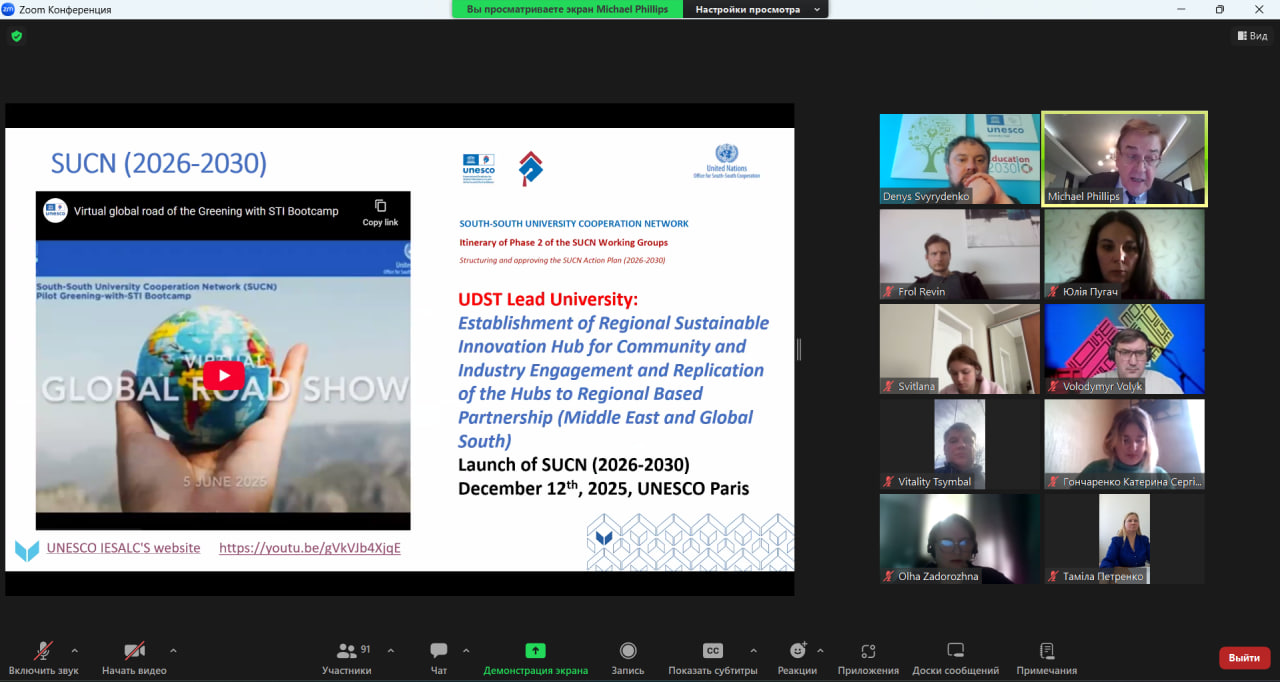The width and height of the screenshot is (1280, 682).
Task: Open the youtu.be link on the slide
Action: tap(309, 548)
